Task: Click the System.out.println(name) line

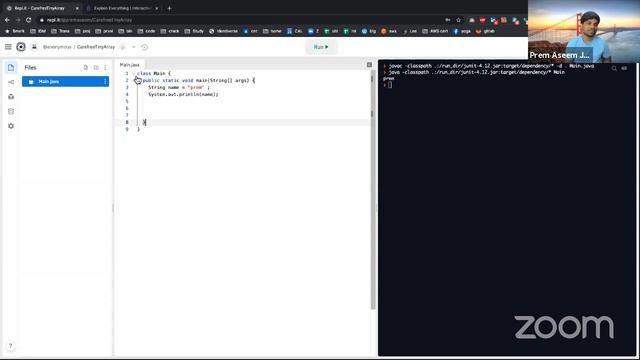Action: coord(183,94)
